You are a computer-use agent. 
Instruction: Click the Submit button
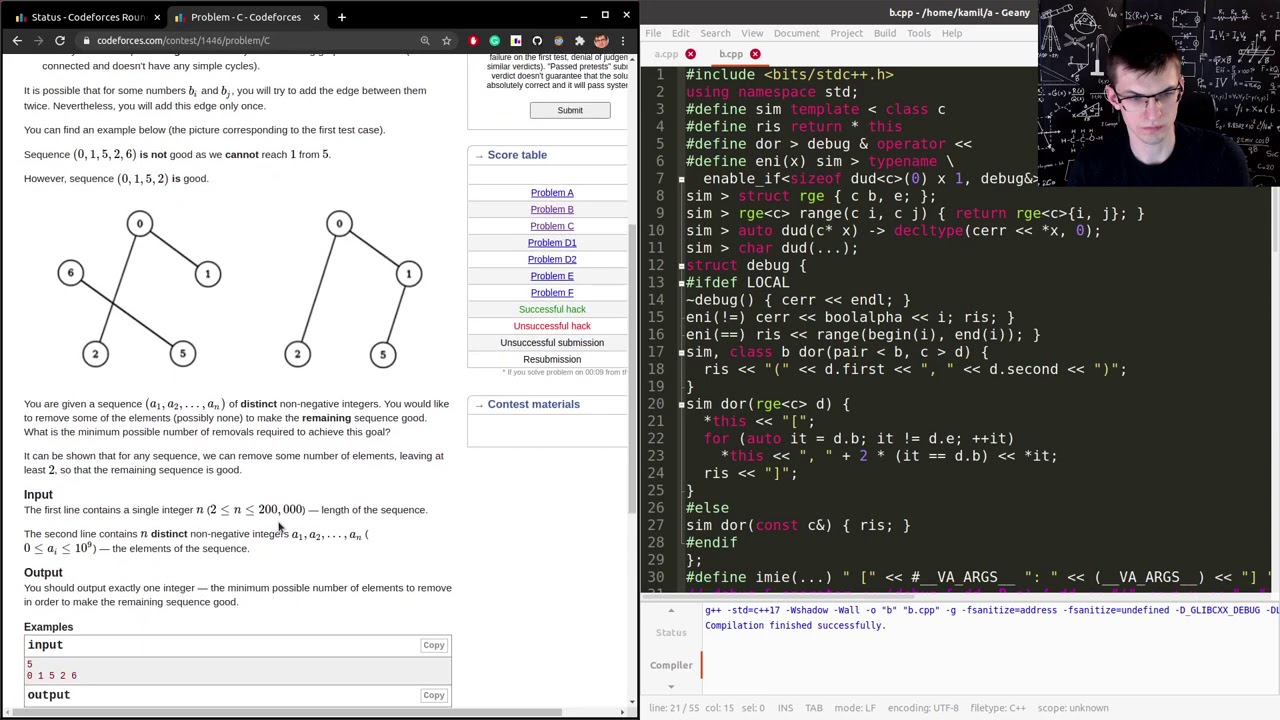570,111
